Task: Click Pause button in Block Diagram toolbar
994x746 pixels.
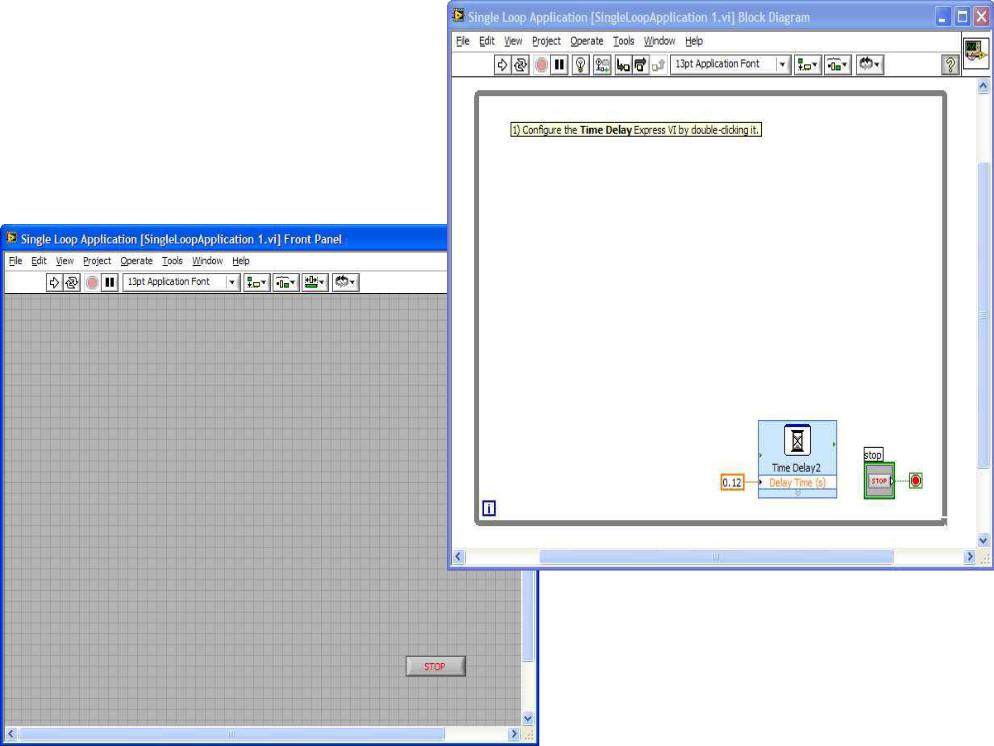Action: (x=559, y=65)
